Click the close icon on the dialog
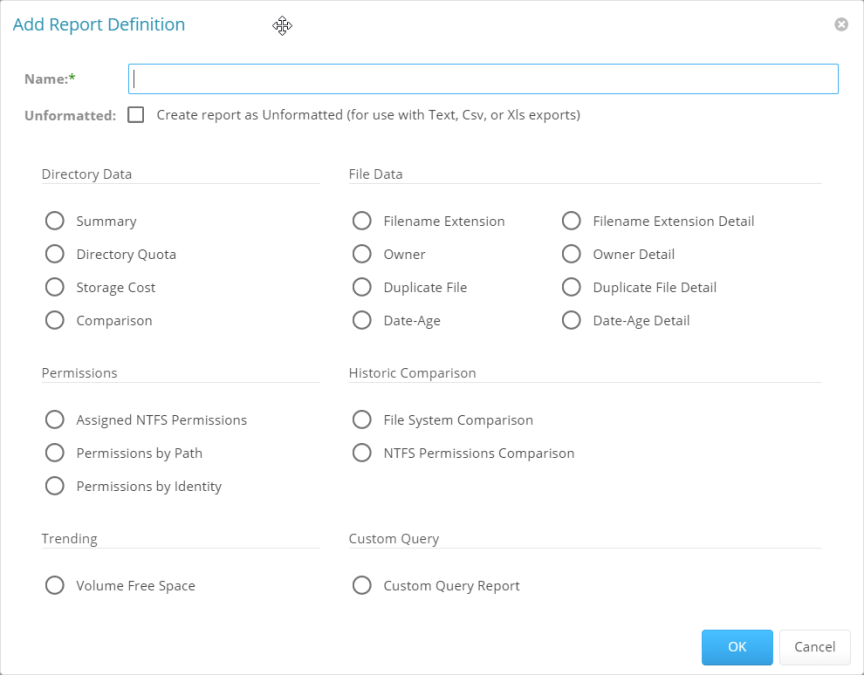The image size is (864, 675). [841, 24]
